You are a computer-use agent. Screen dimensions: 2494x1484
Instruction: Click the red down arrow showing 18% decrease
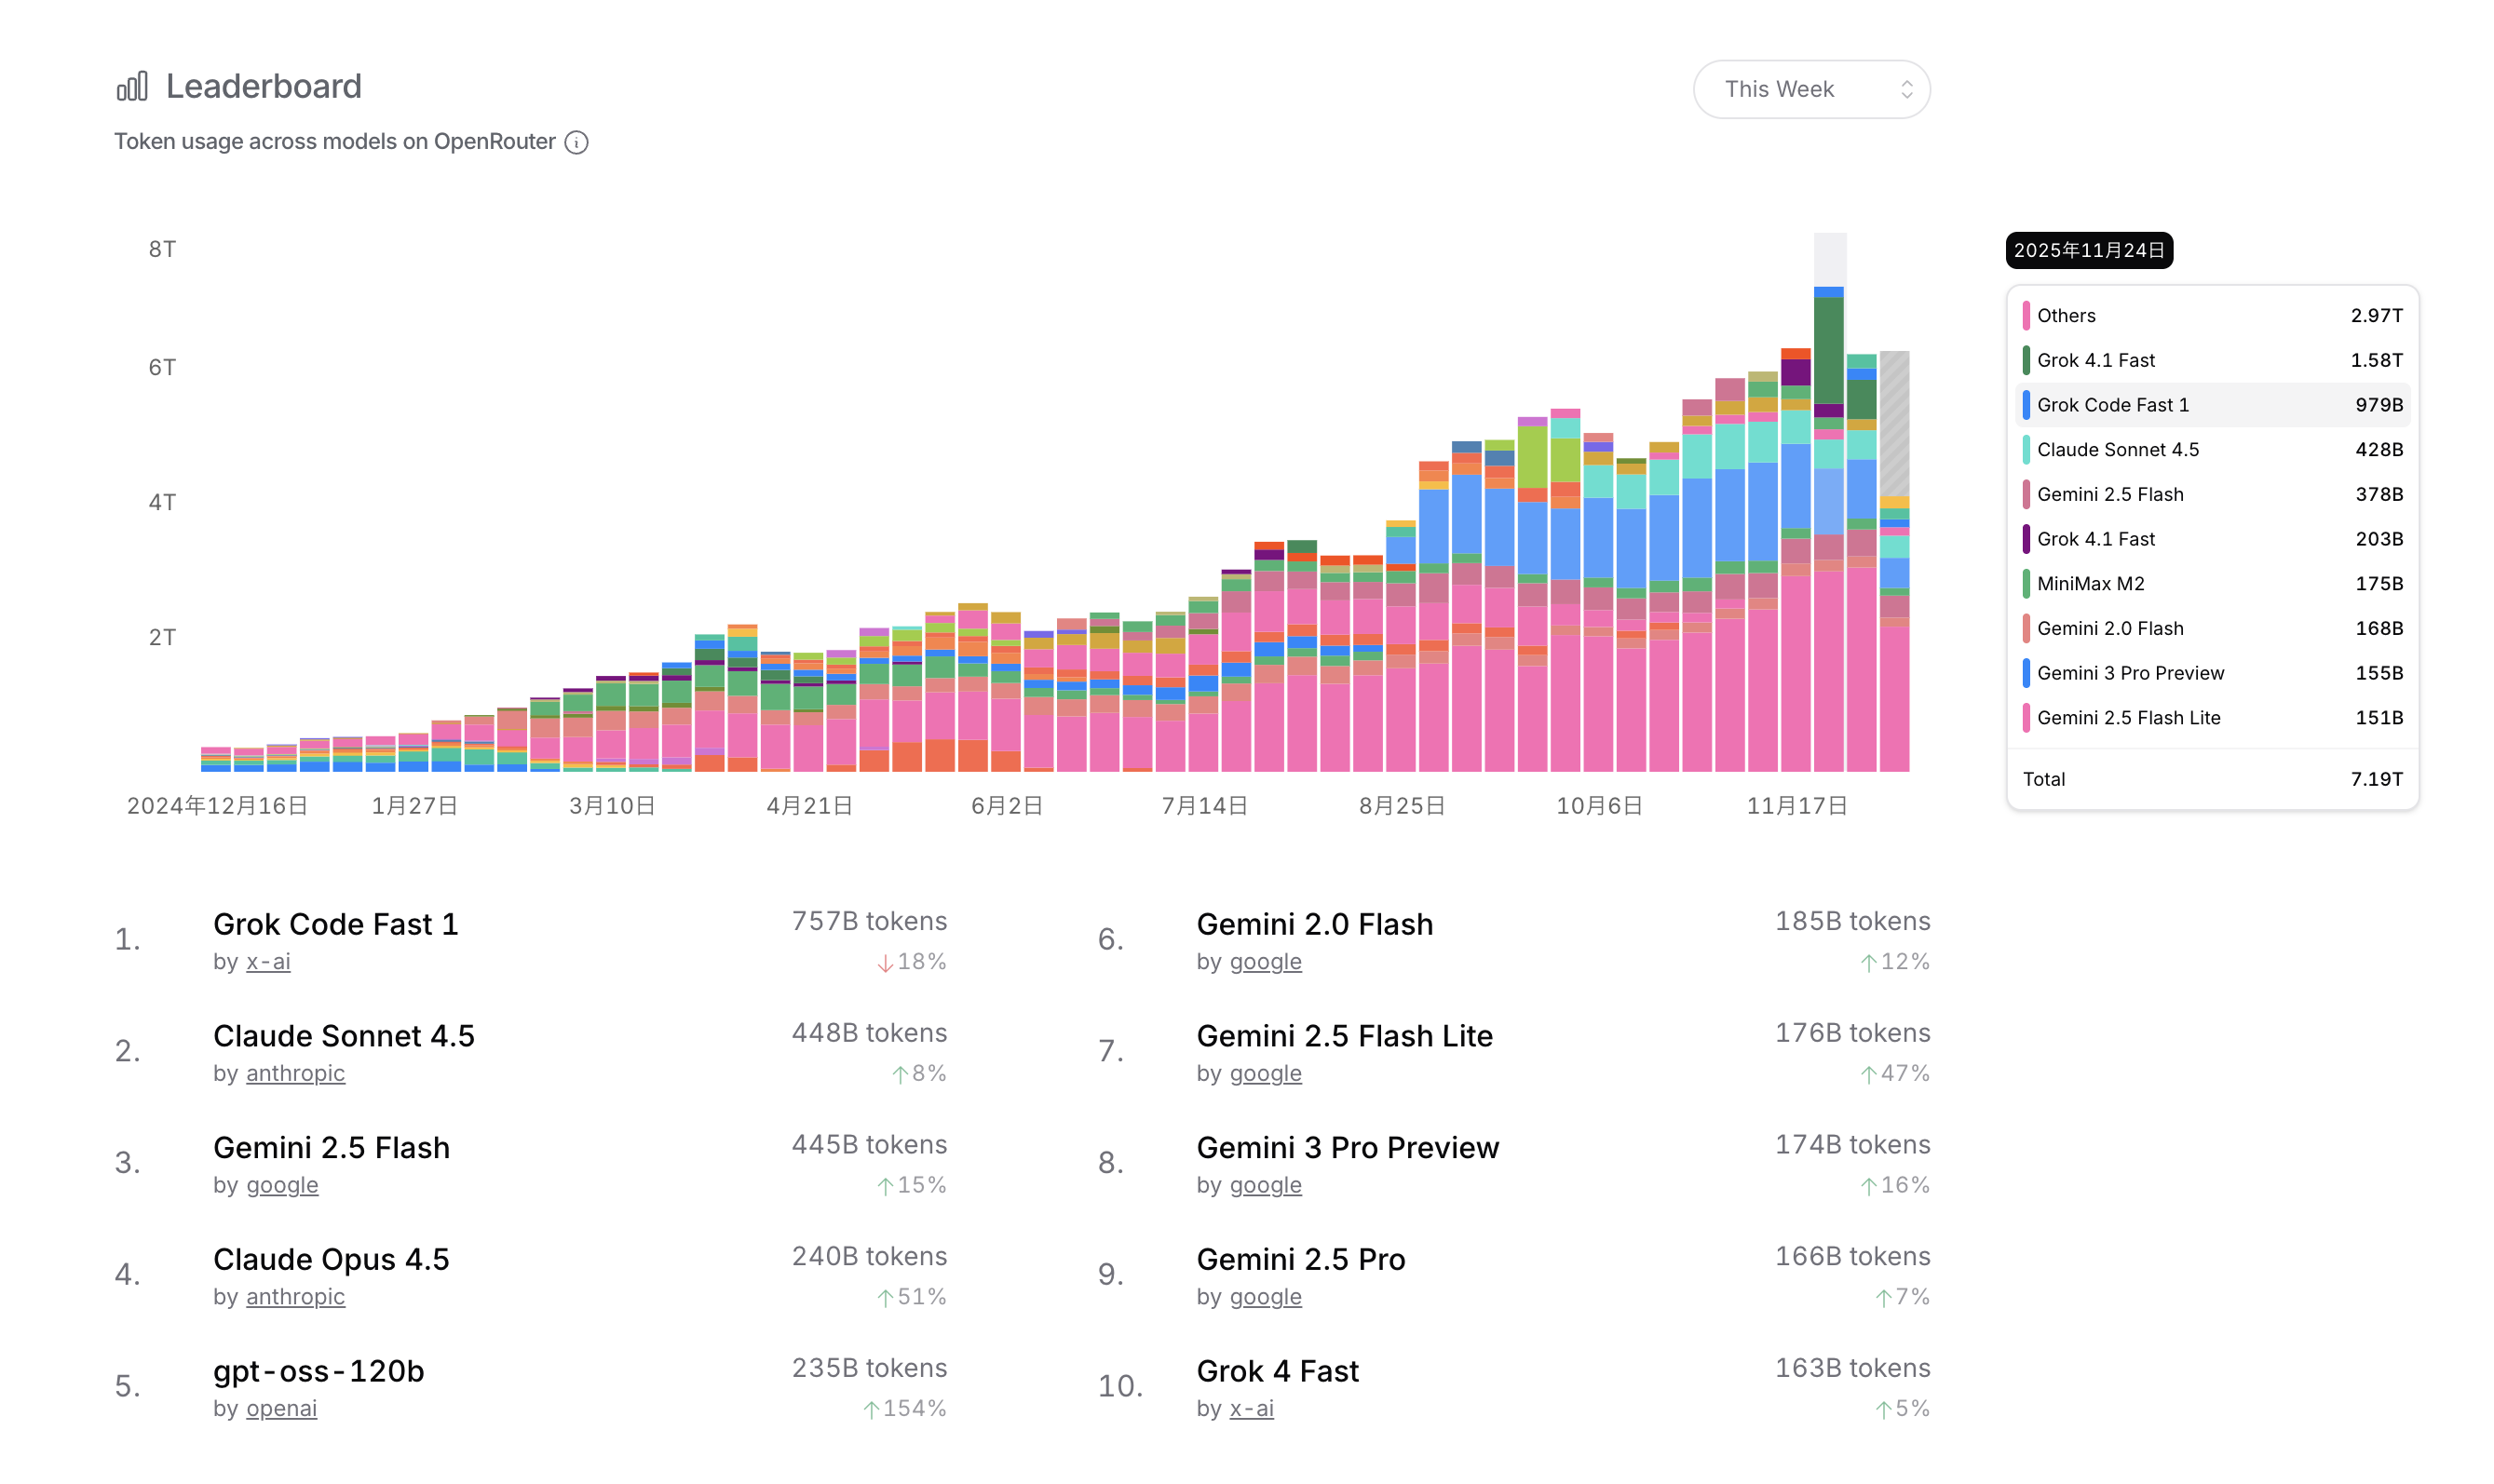(x=885, y=963)
